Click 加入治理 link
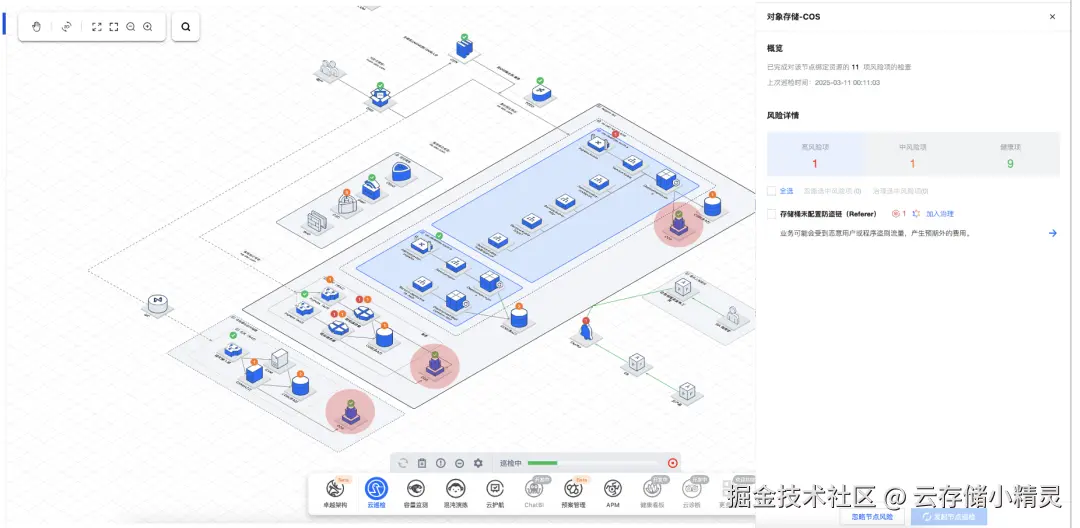Viewport: 1080px width, 528px height. 939,214
